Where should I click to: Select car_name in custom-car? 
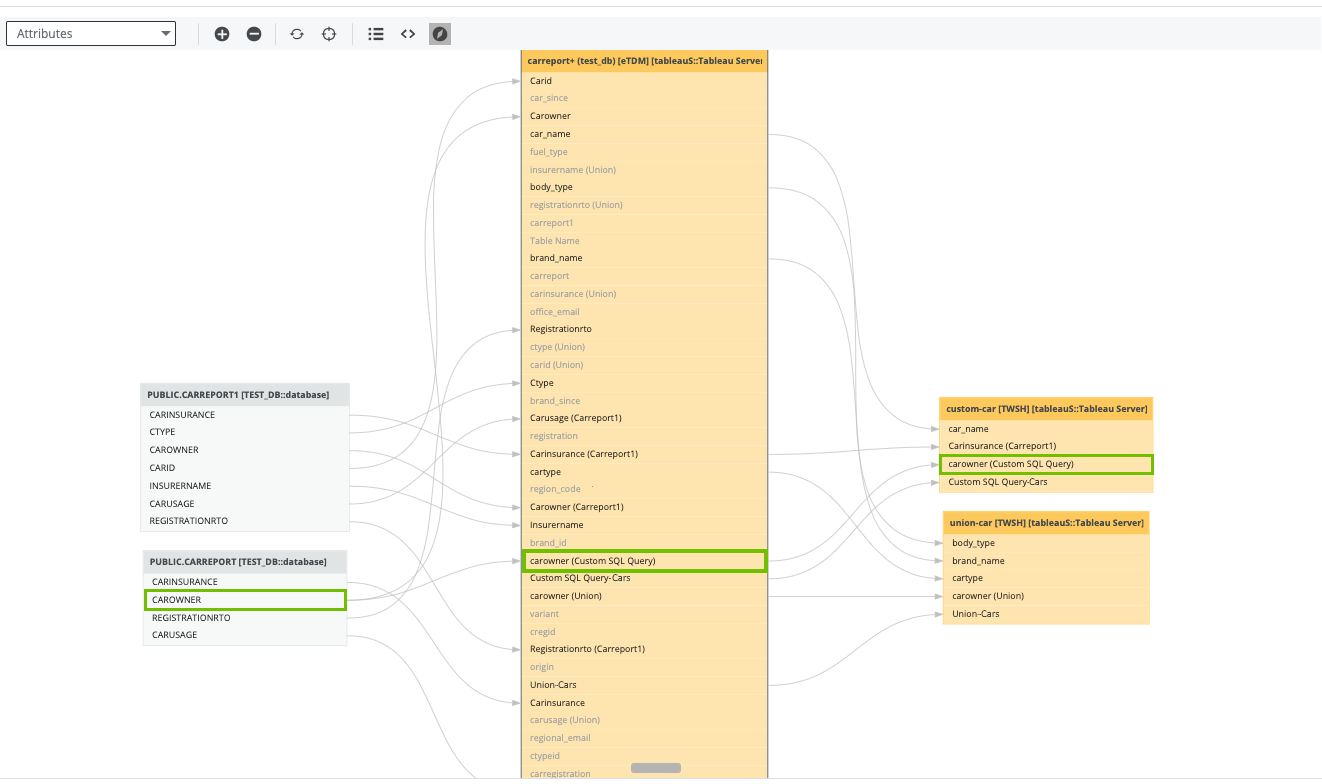[x=1046, y=429]
